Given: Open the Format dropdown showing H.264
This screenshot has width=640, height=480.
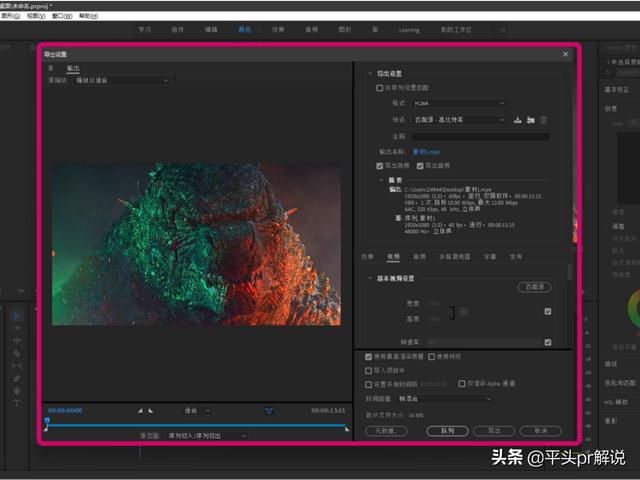Looking at the screenshot, I should [x=459, y=103].
